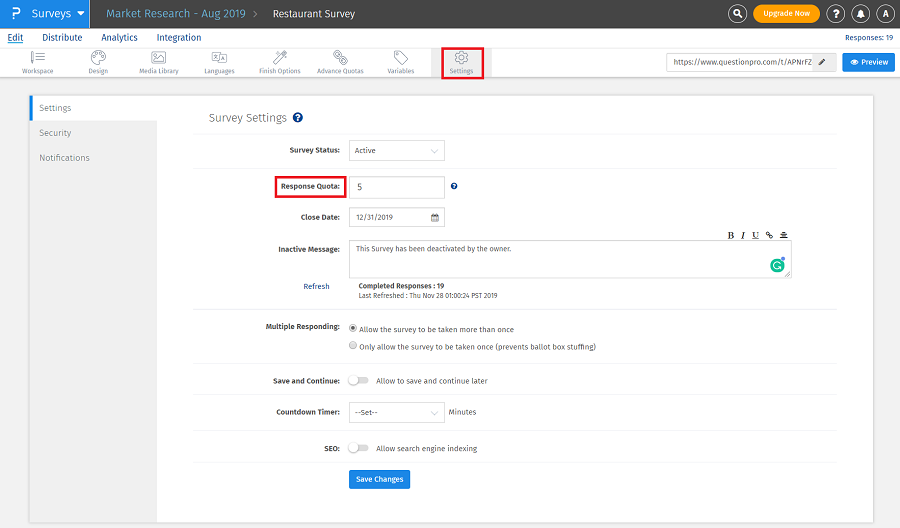This screenshot has width=900, height=528.
Task: Enable the Save and Continue toggle
Action: point(358,381)
